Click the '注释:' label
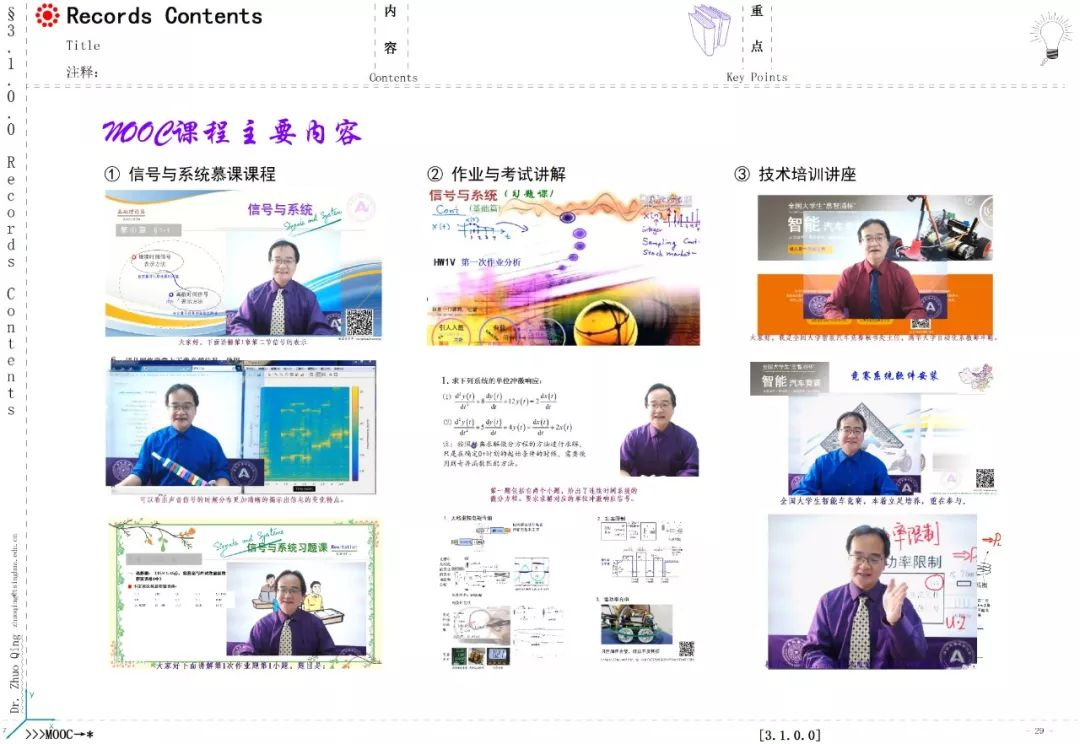The image size is (1080, 744). pyautogui.click(x=83, y=72)
